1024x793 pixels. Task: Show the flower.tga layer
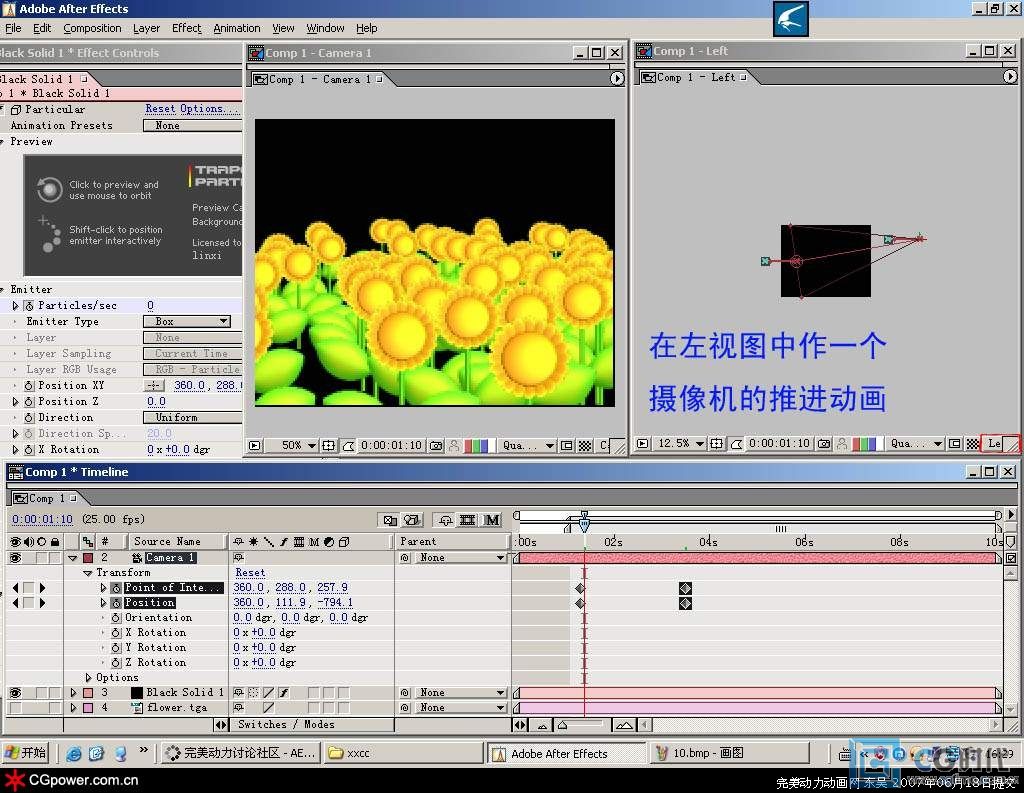(x=15, y=707)
